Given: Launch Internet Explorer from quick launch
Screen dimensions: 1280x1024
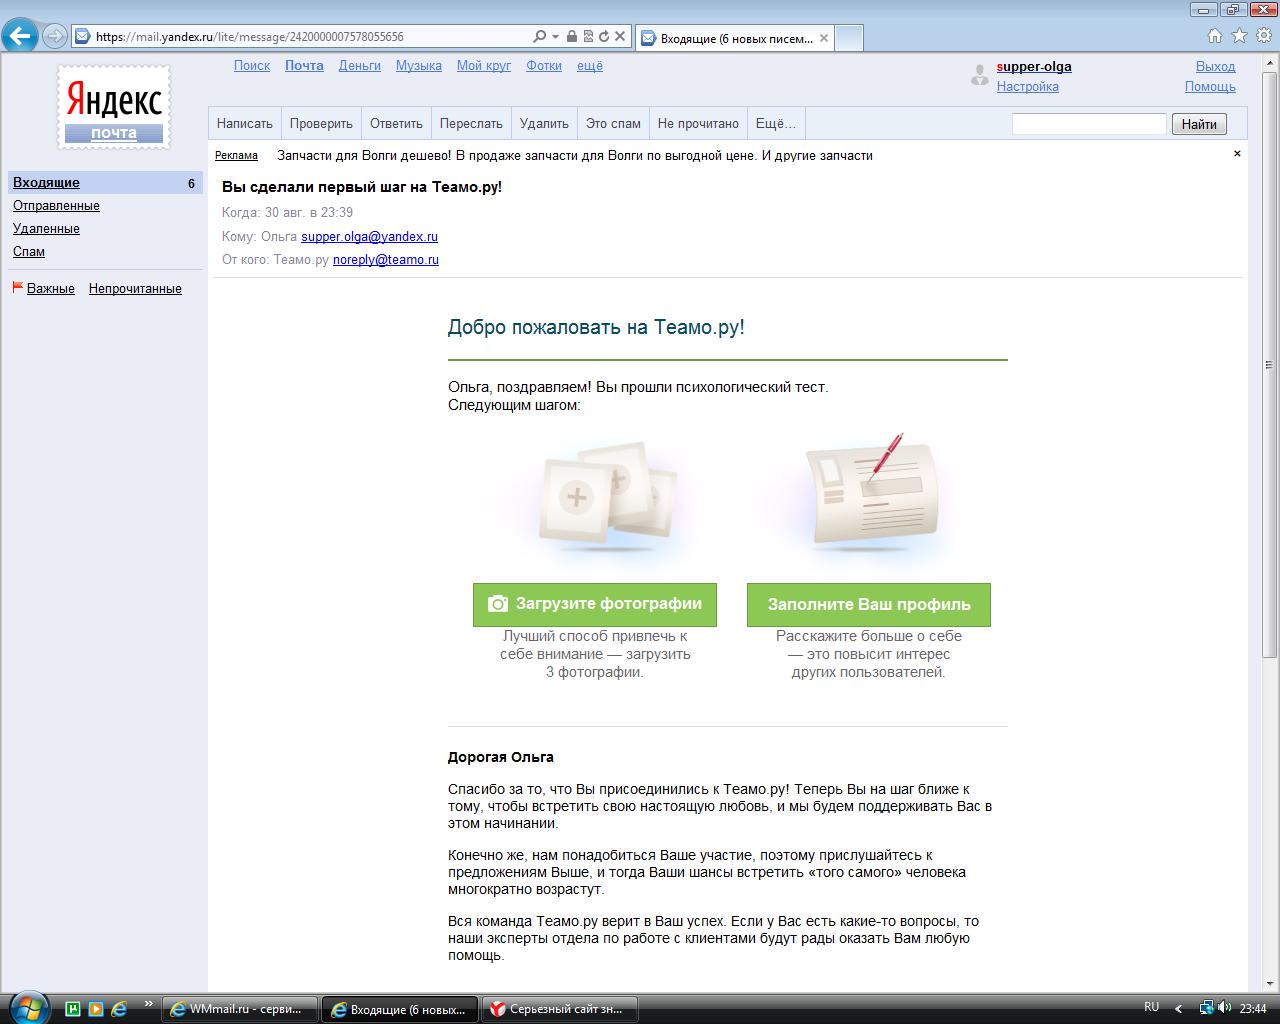Looking at the screenshot, I should click(x=119, y=1009).
